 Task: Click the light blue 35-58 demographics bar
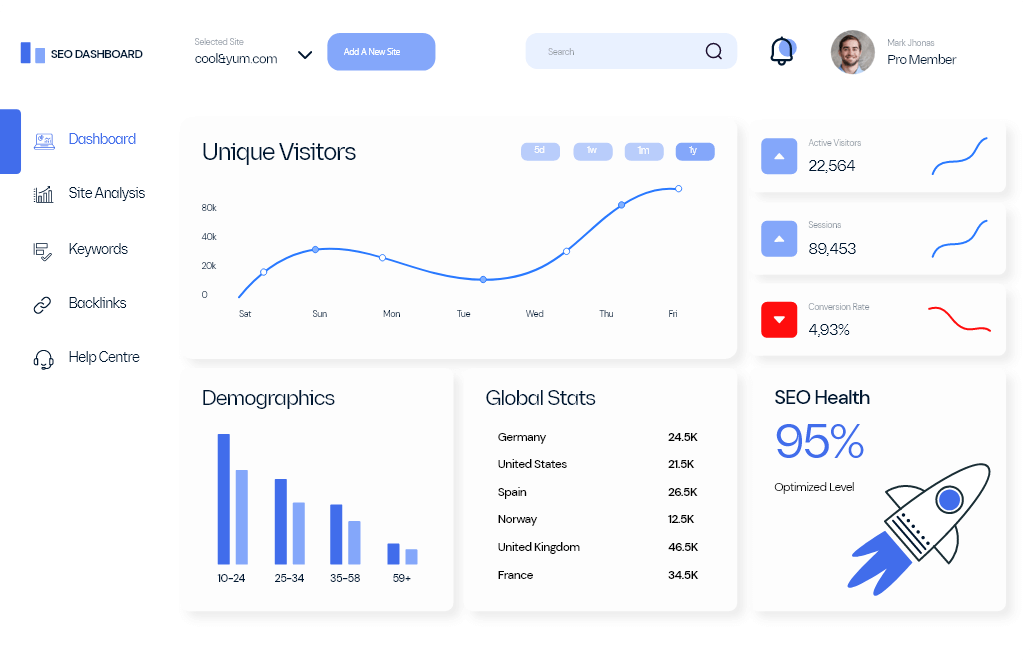(354, 543)
